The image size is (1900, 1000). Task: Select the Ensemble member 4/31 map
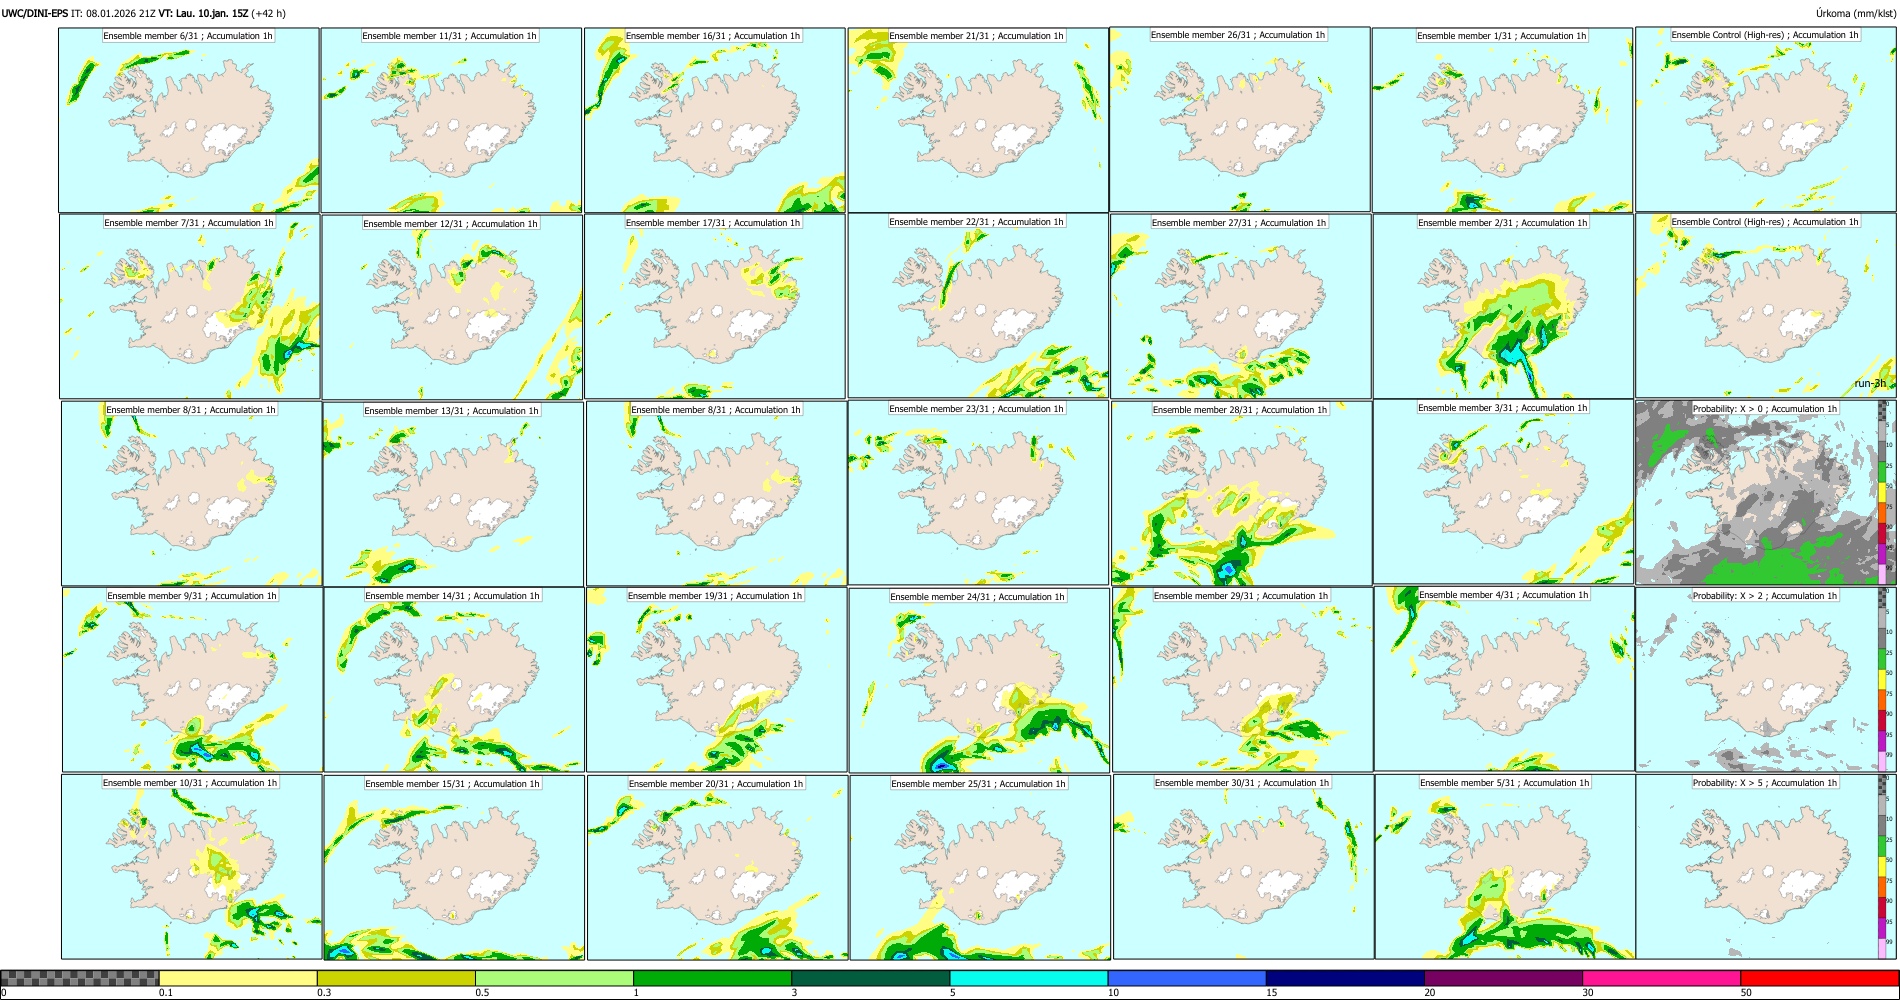point(1504,679)
